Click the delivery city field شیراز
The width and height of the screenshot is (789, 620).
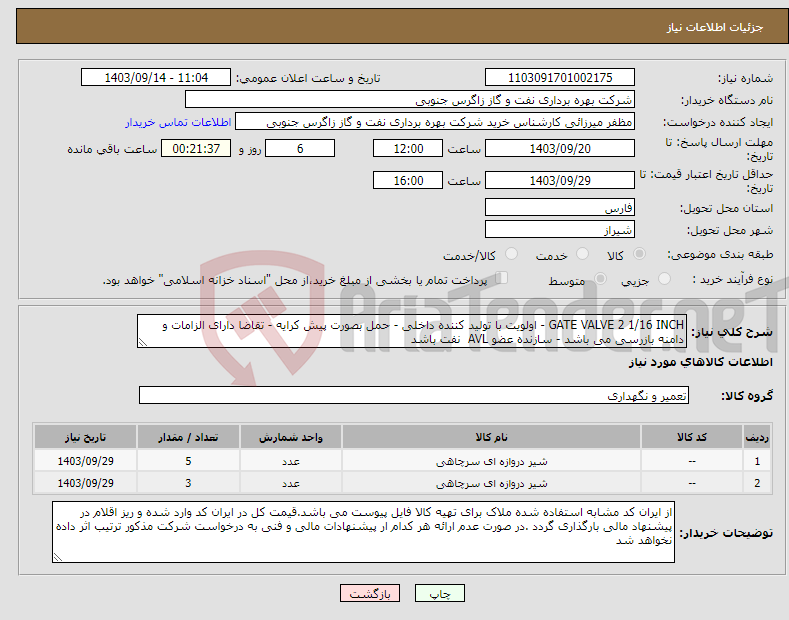coord(560,229)
